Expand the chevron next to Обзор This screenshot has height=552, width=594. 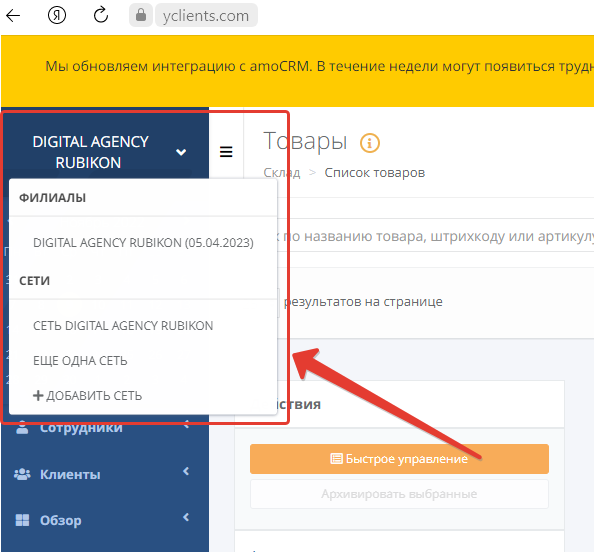click(186, 518)
